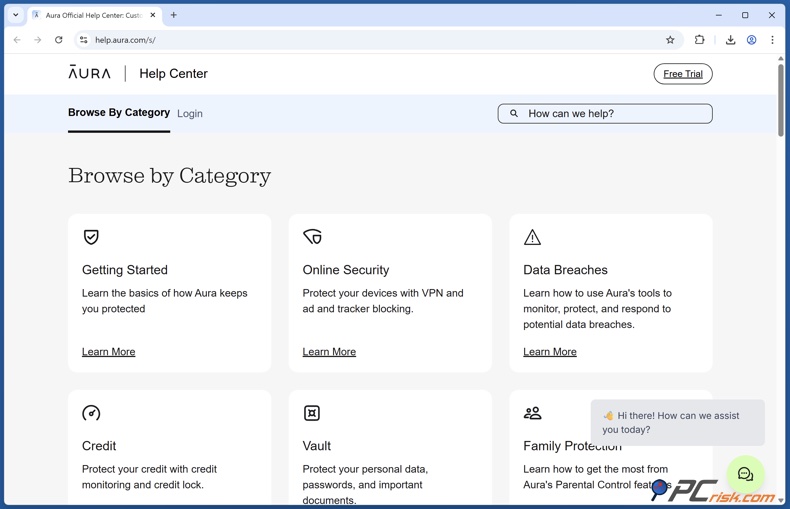Click the Data Breaches warning triangle icon

coord(532,237)
